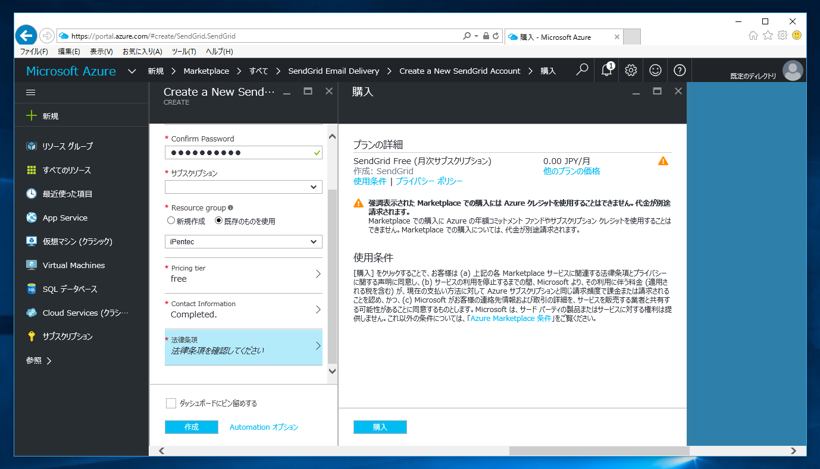Toggle the hamburger sidebar menu

pyautogui.click(x=30, y=93)
